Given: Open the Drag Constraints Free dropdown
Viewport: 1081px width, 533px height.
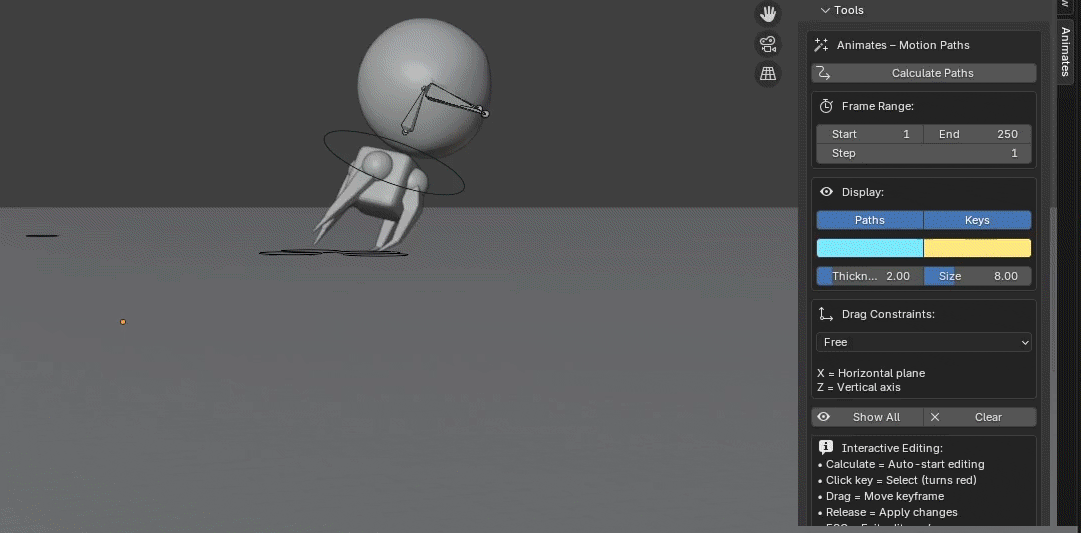Looking at the screenshot, I should coord(923,342).
